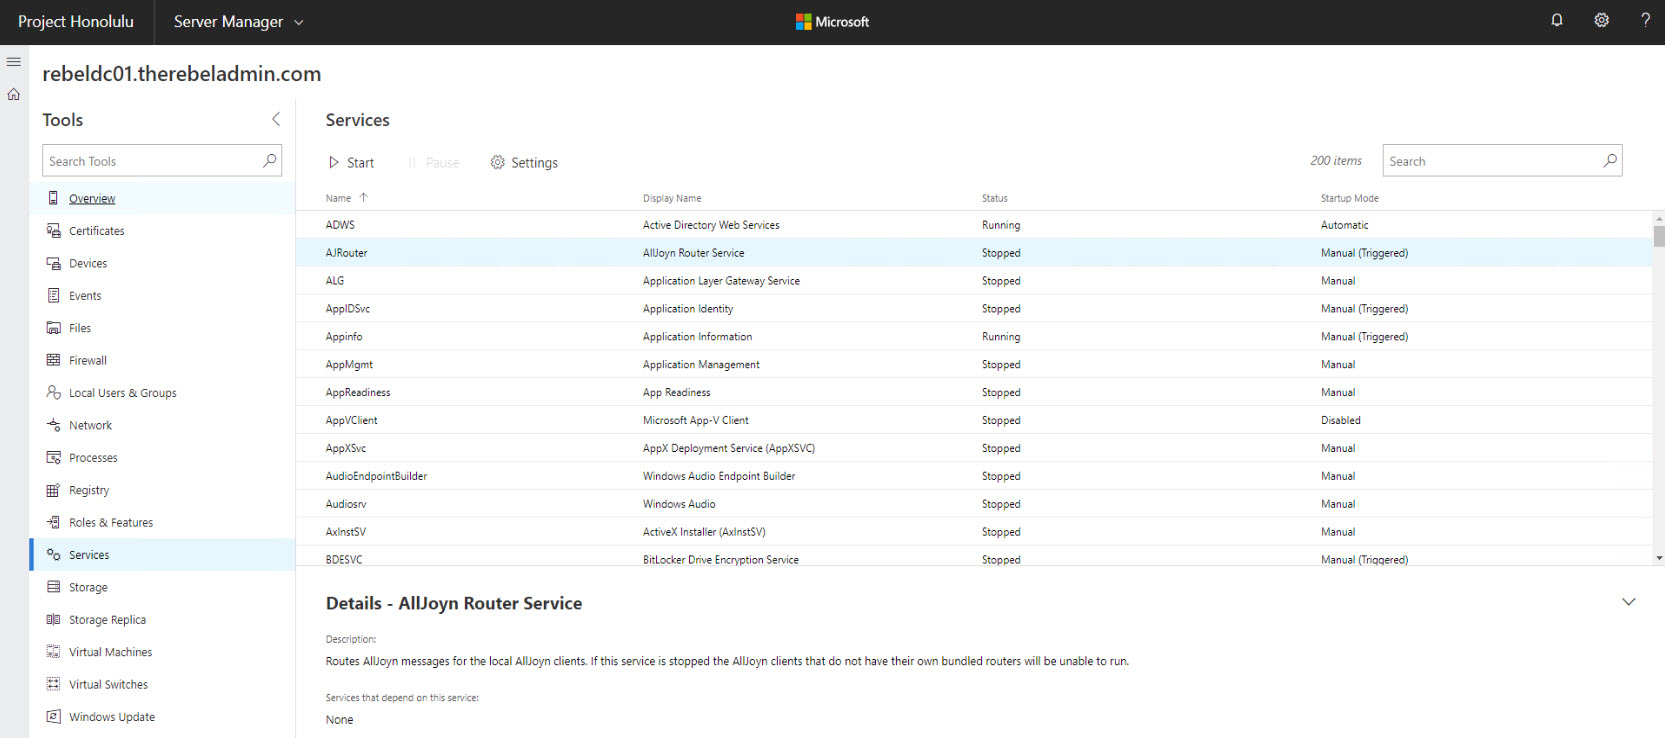Click the Project Honolulu title
This screenshot has width=1665, height=738.
(x=76, y=21)
